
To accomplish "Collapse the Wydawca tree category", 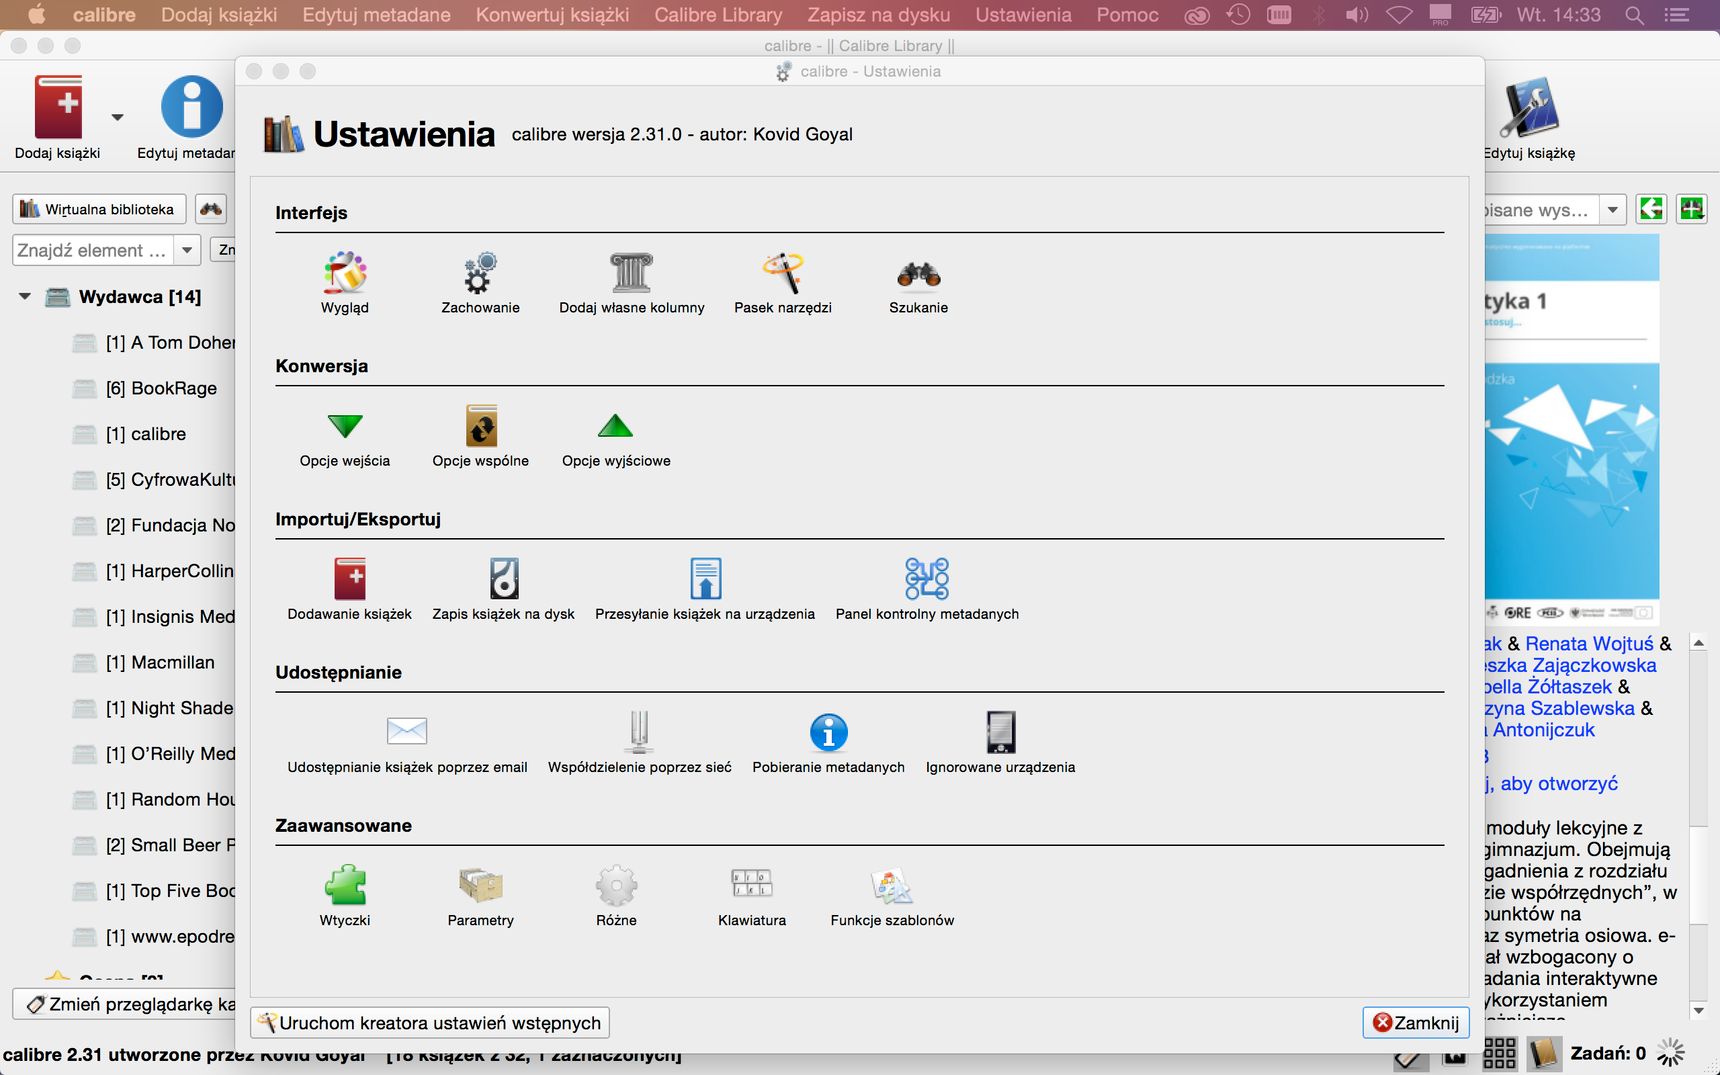I will [25, 297].
